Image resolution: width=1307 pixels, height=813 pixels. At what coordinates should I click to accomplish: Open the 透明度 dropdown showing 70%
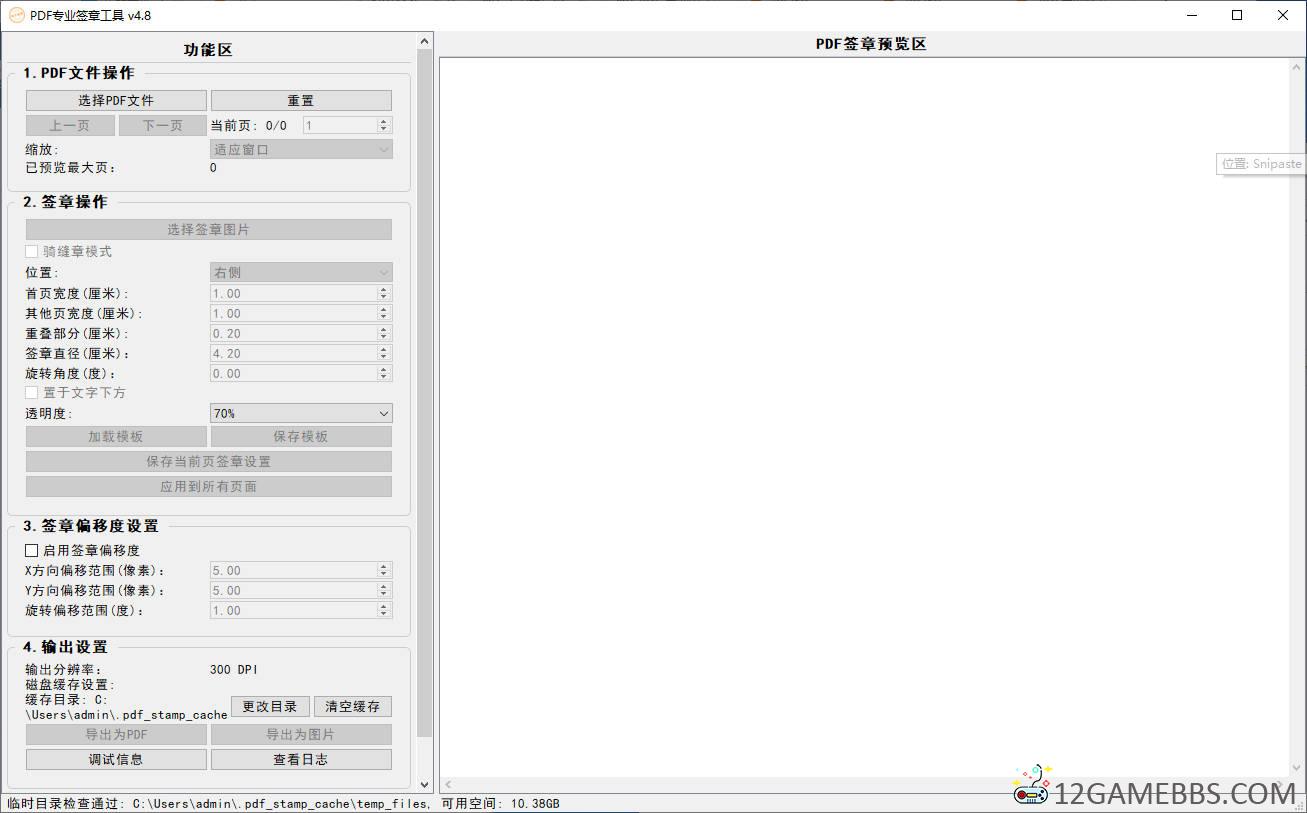pyautogui.click(x=300, y=412)
